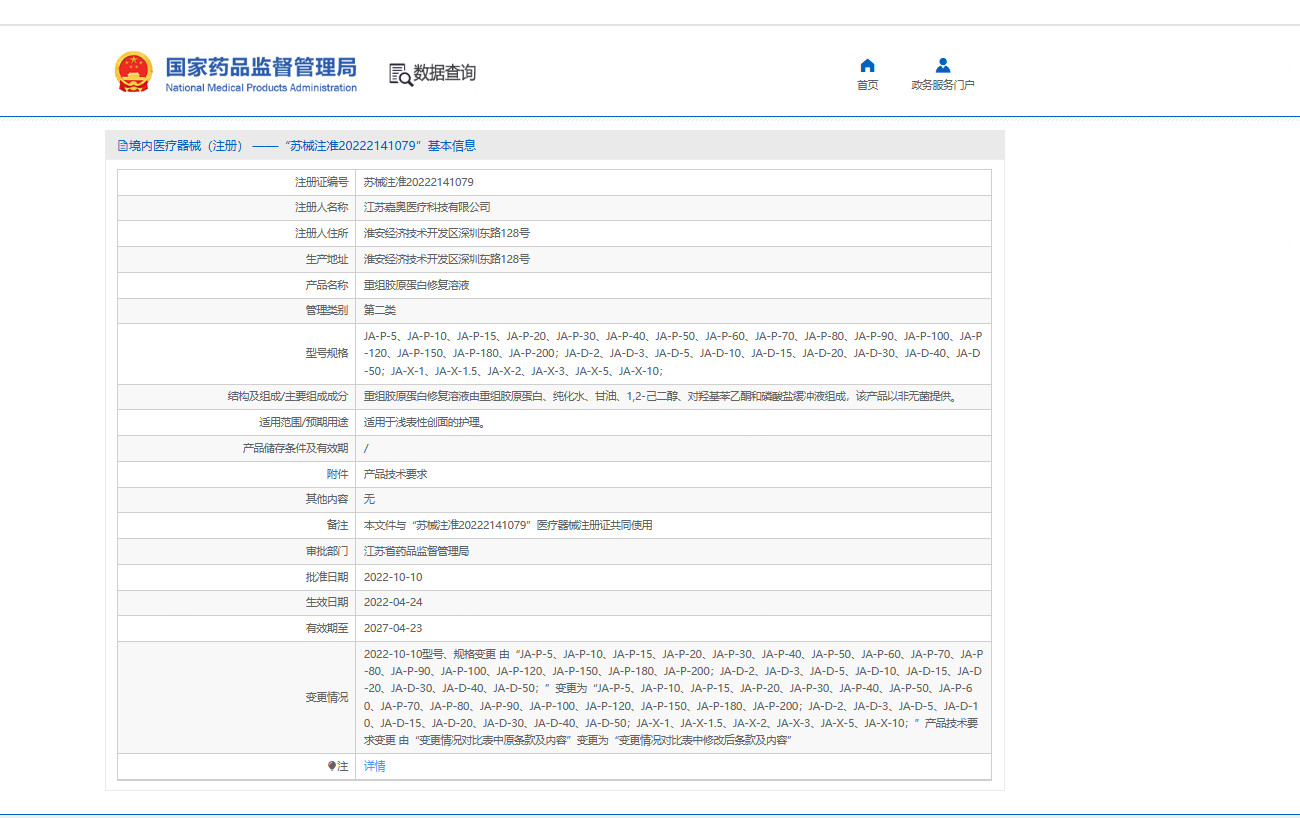
Task: Click approving authority 江苏省药品监督管理局
Action: (416, 551)
